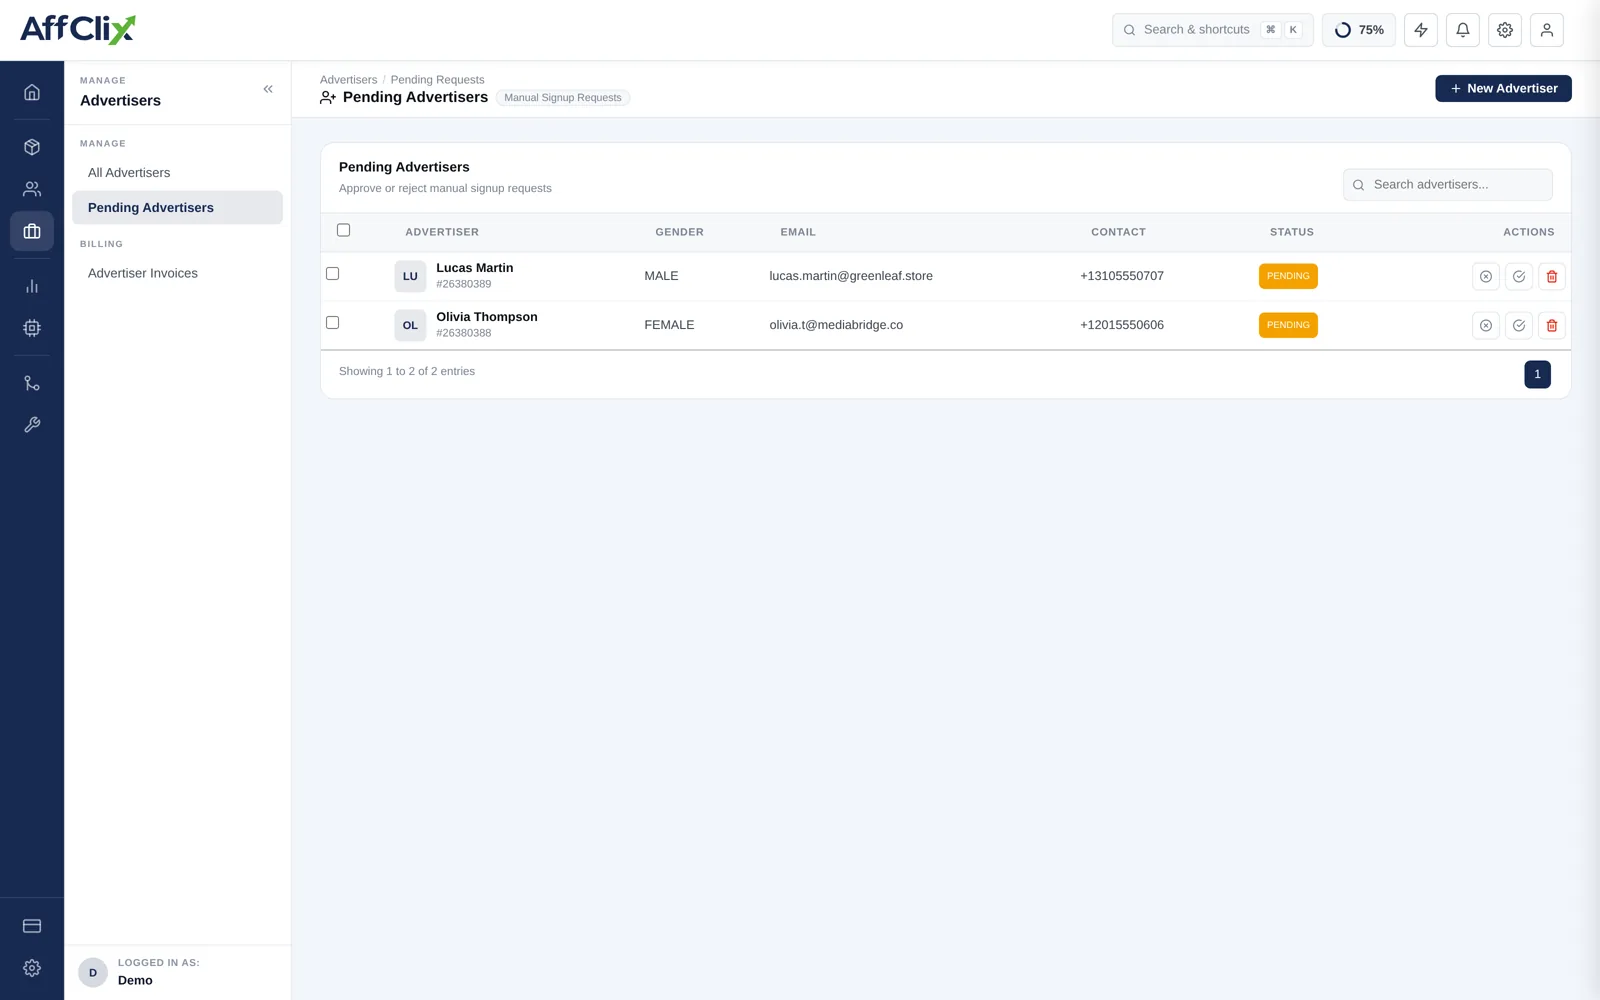Toggle the select-all checkbox in table header
Viewport: 1600px width, 1000px height.
pyautogui.click(x=343, y=230)
